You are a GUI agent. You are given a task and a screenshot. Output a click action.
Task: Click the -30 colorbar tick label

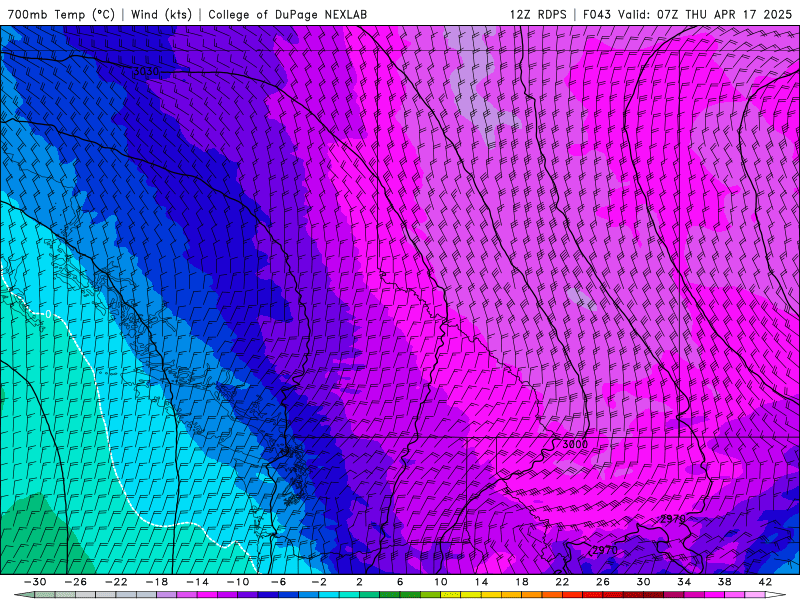[x=35, y=582]
